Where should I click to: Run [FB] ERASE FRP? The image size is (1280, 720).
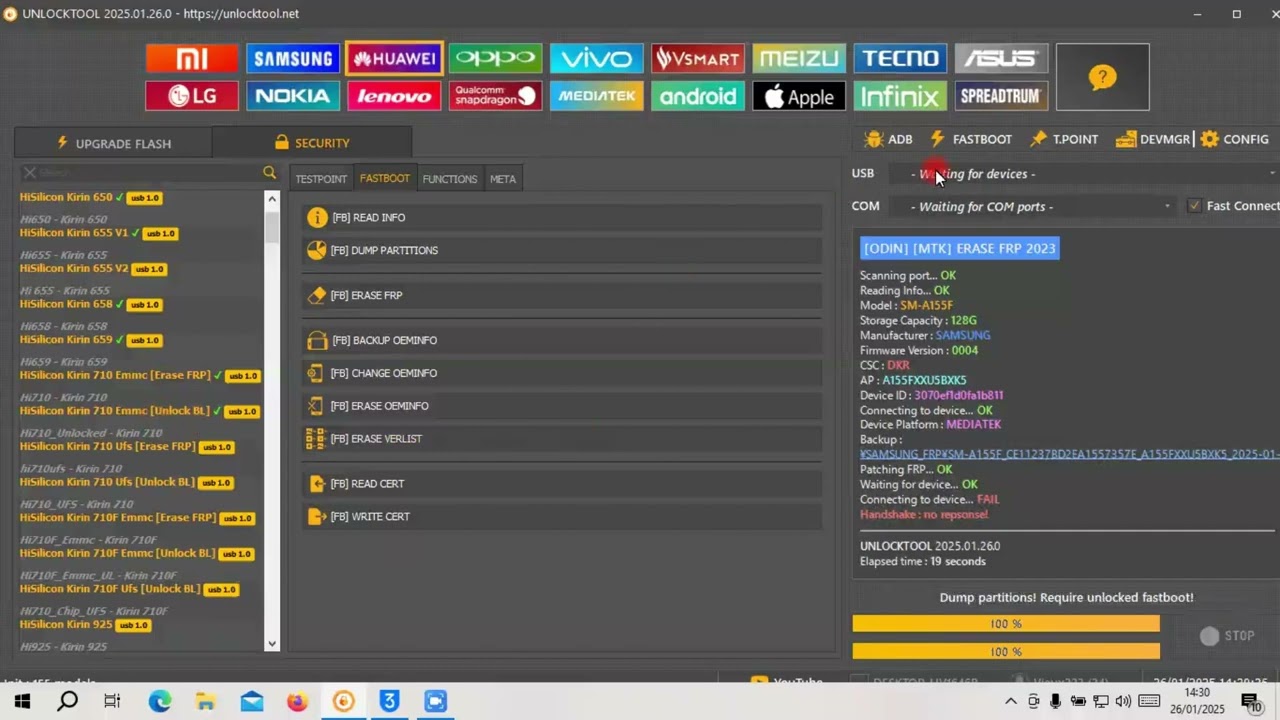[562, 295]
